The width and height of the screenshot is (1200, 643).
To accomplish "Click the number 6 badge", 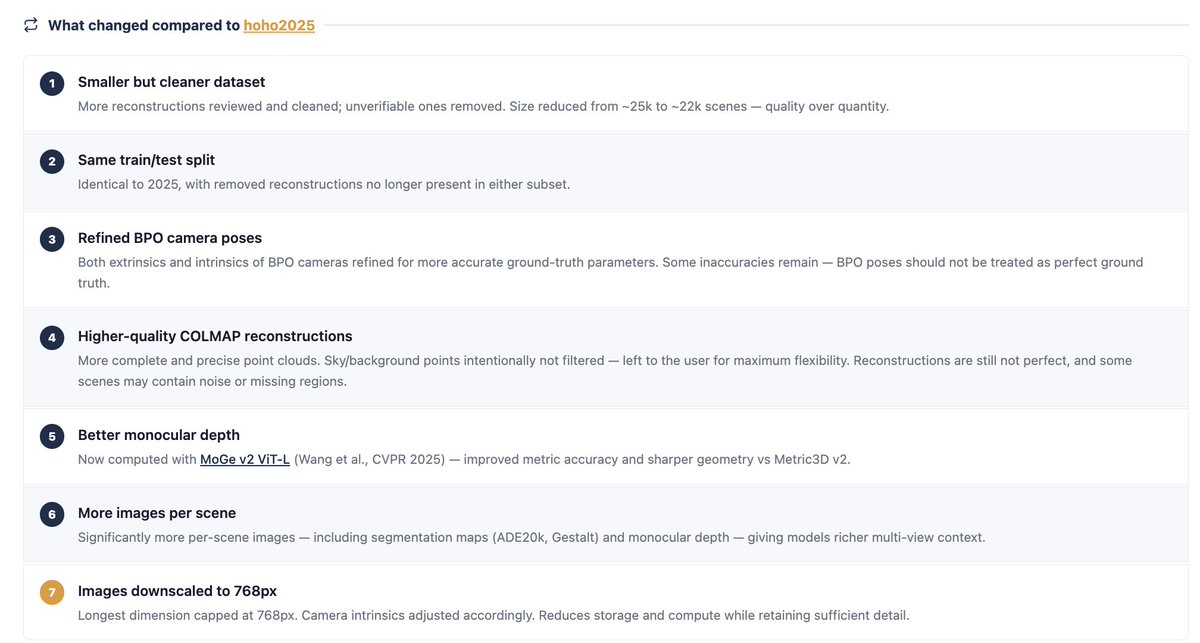I will point(52,514).
